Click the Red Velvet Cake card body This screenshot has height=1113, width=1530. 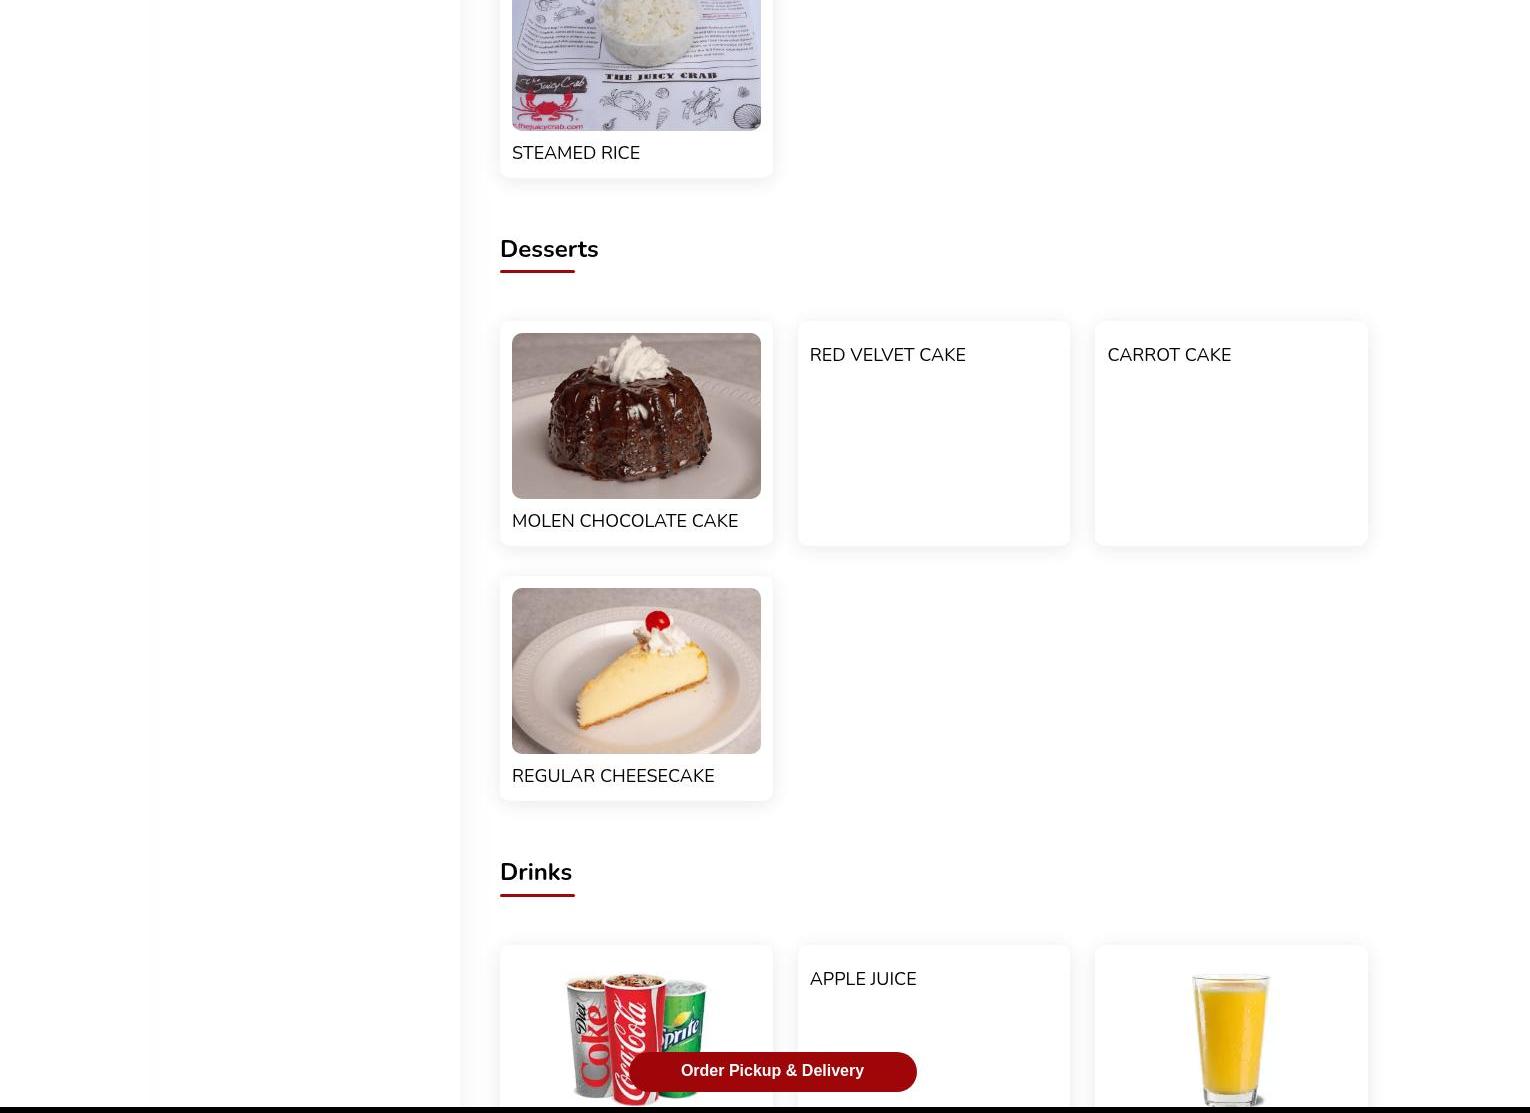pos(934,433)
